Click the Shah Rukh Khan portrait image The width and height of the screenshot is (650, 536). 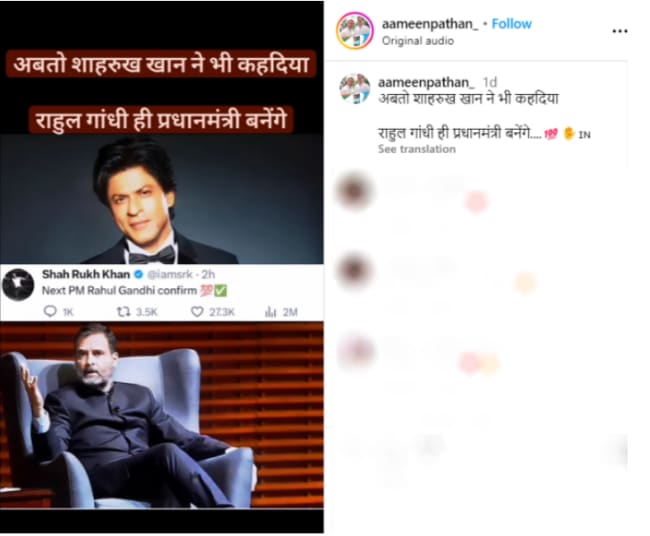(162, 199)
